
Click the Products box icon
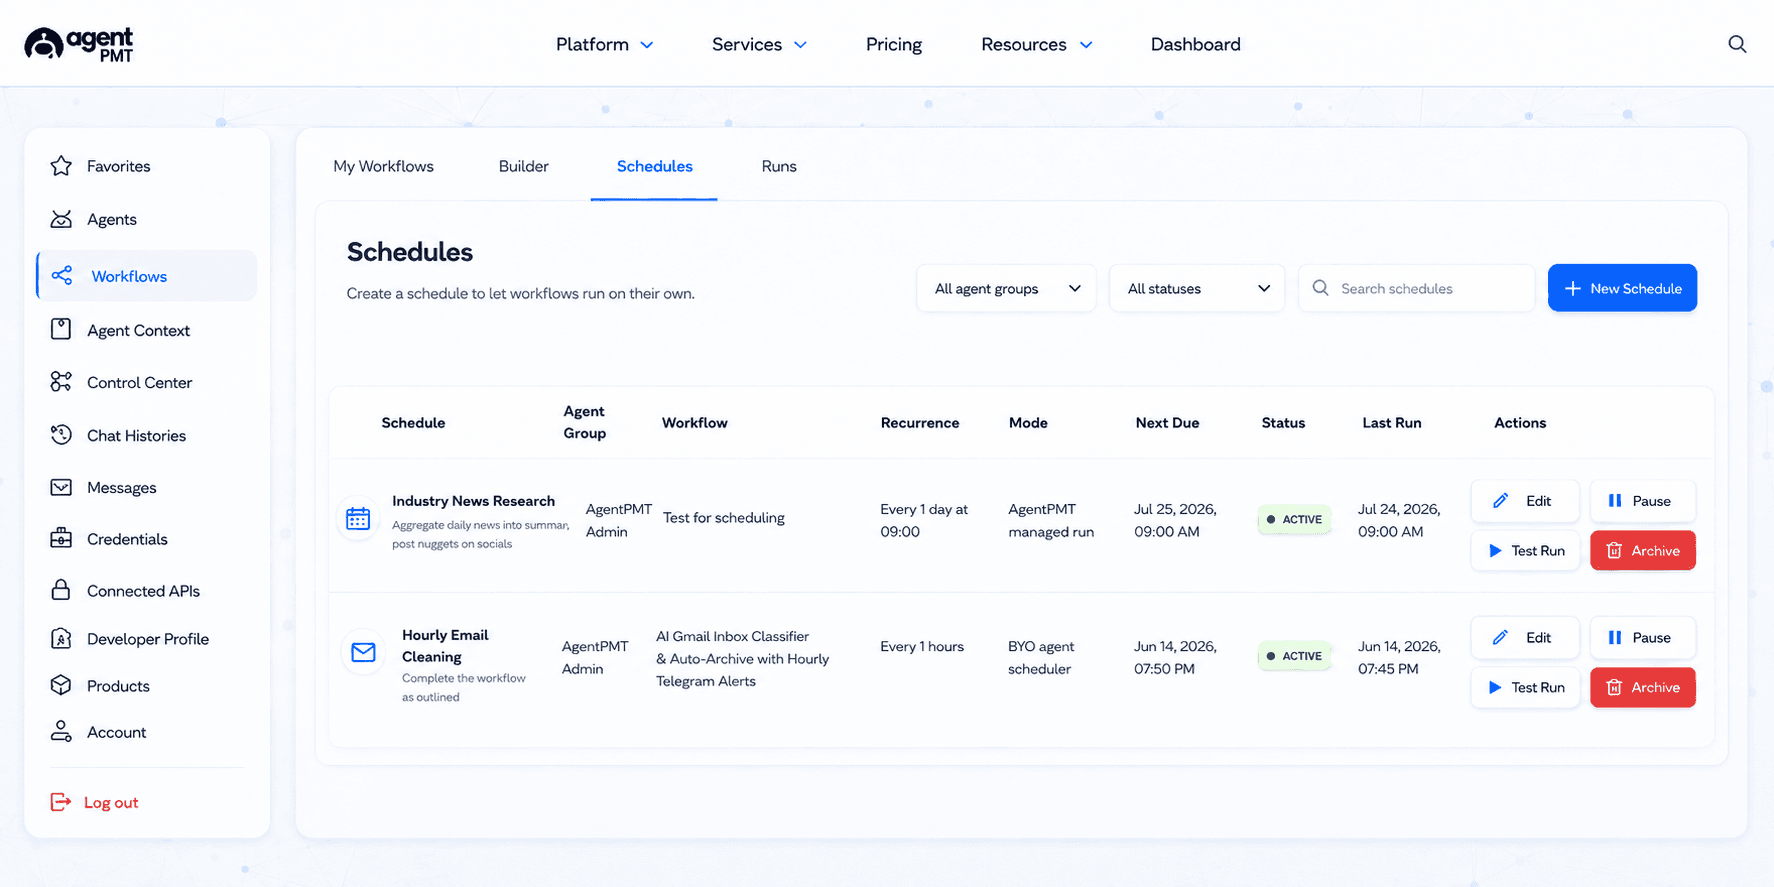(61, 685)
